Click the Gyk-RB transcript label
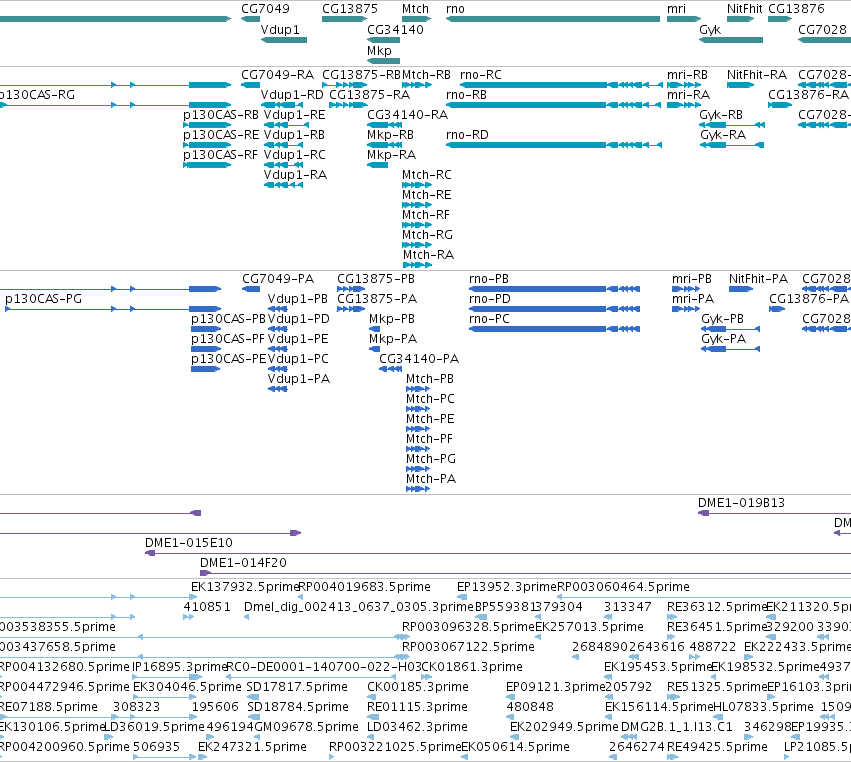Screen dimensions: 851x762 coord(721,115)
